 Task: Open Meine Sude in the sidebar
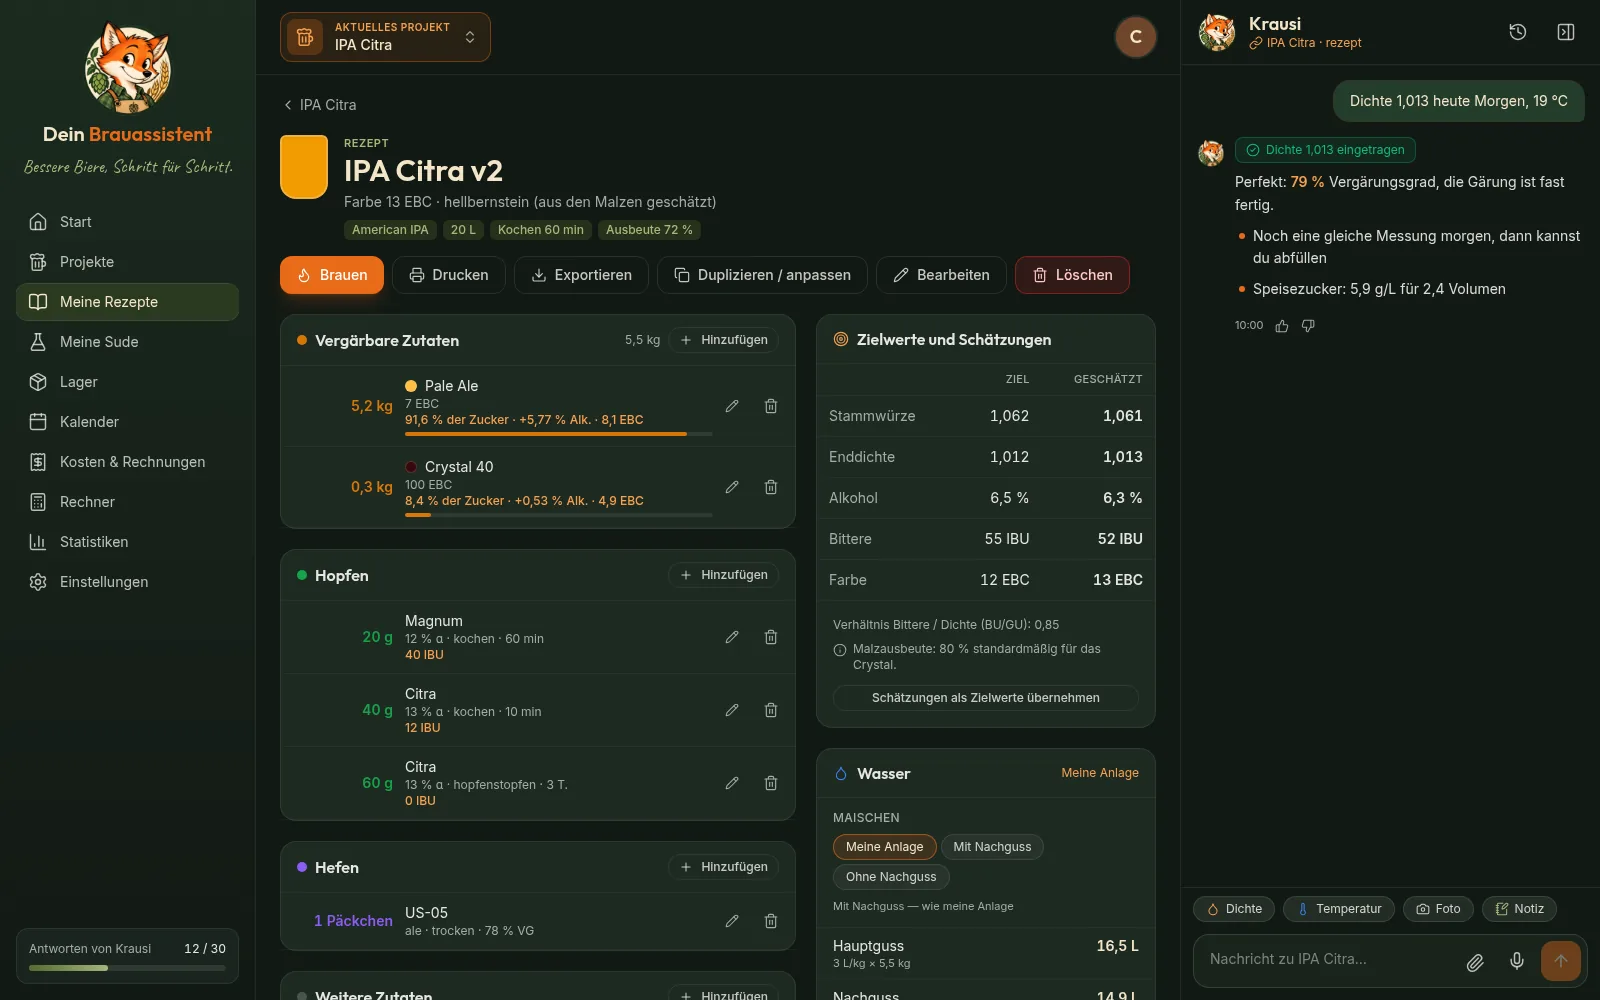(x=127, y=342)
